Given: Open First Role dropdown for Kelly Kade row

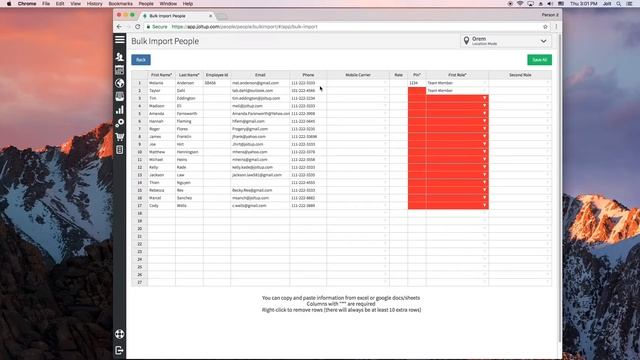Looking at the screenshot, I should 484,167.
